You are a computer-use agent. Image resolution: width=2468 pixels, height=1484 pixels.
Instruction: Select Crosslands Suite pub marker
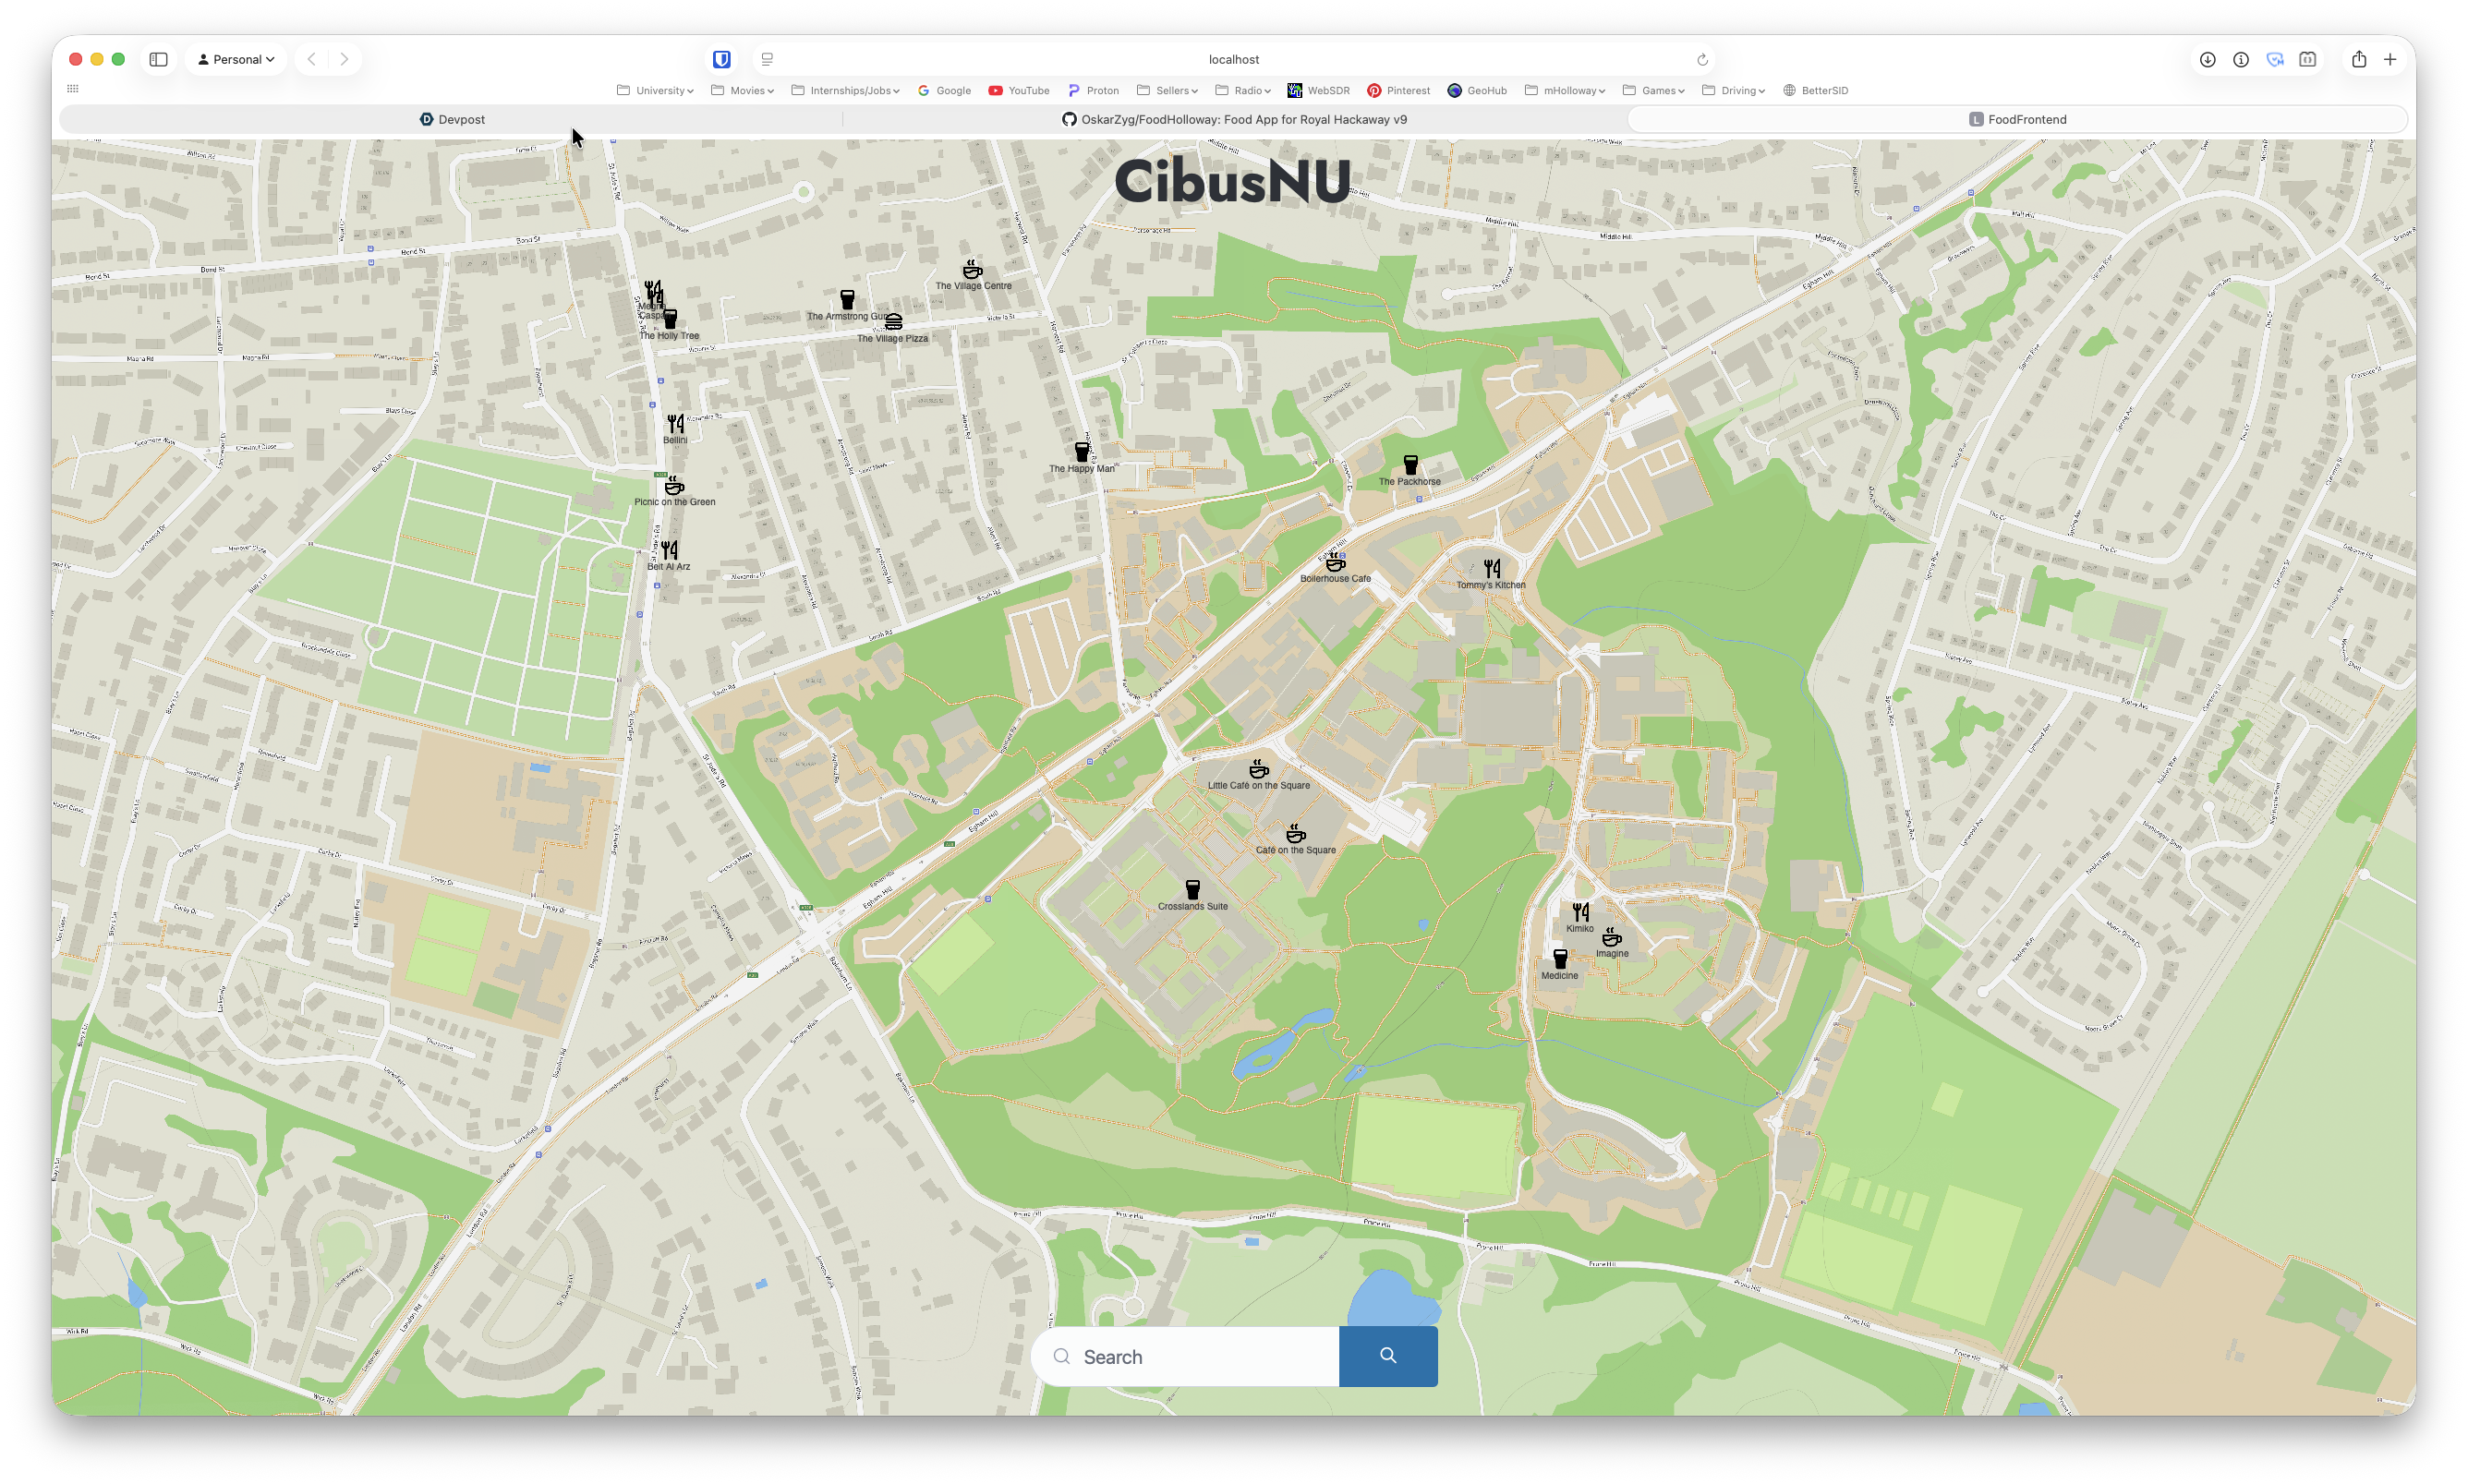[1192, 889]
